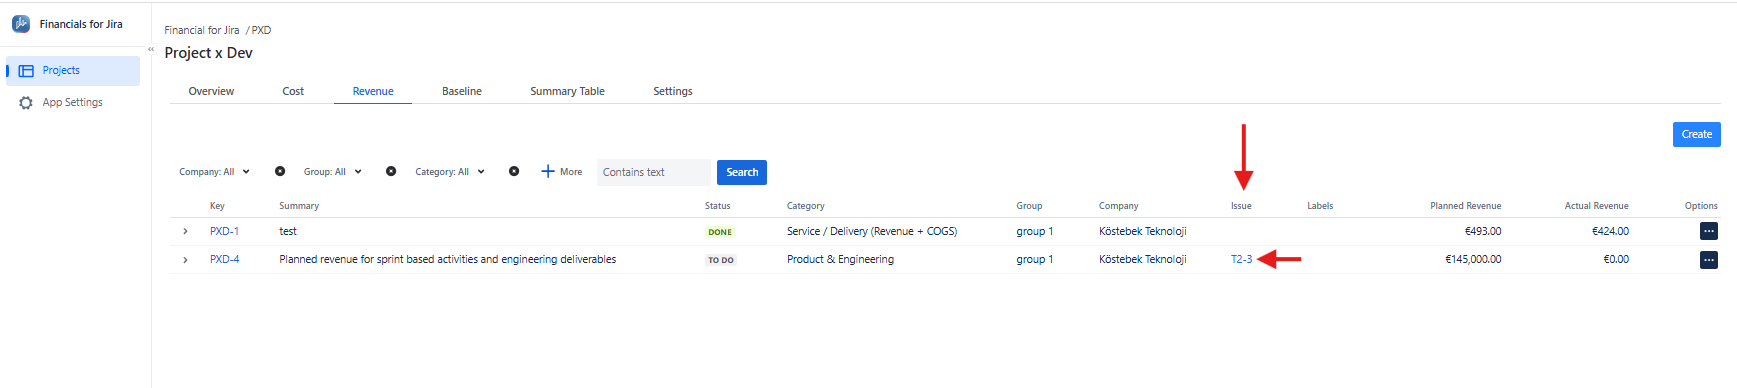Collapse the sidebar with the chevron handle
Image resolution: width=1737 pixels, height=388 pixels.
(151, 48)
